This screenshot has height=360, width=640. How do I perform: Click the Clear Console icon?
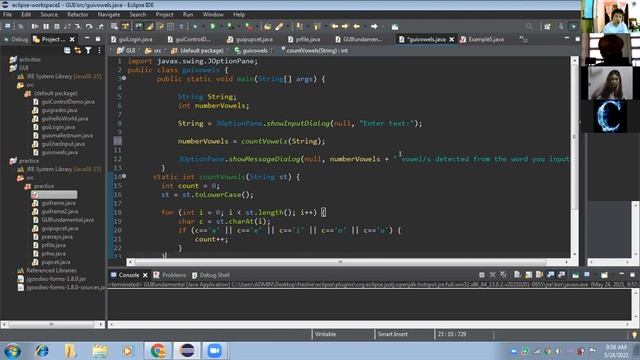(517, 275)
